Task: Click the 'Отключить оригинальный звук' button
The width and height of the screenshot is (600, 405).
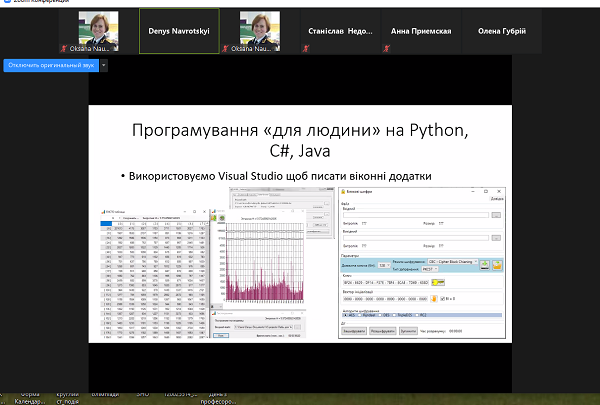Action: click(51, 65)
